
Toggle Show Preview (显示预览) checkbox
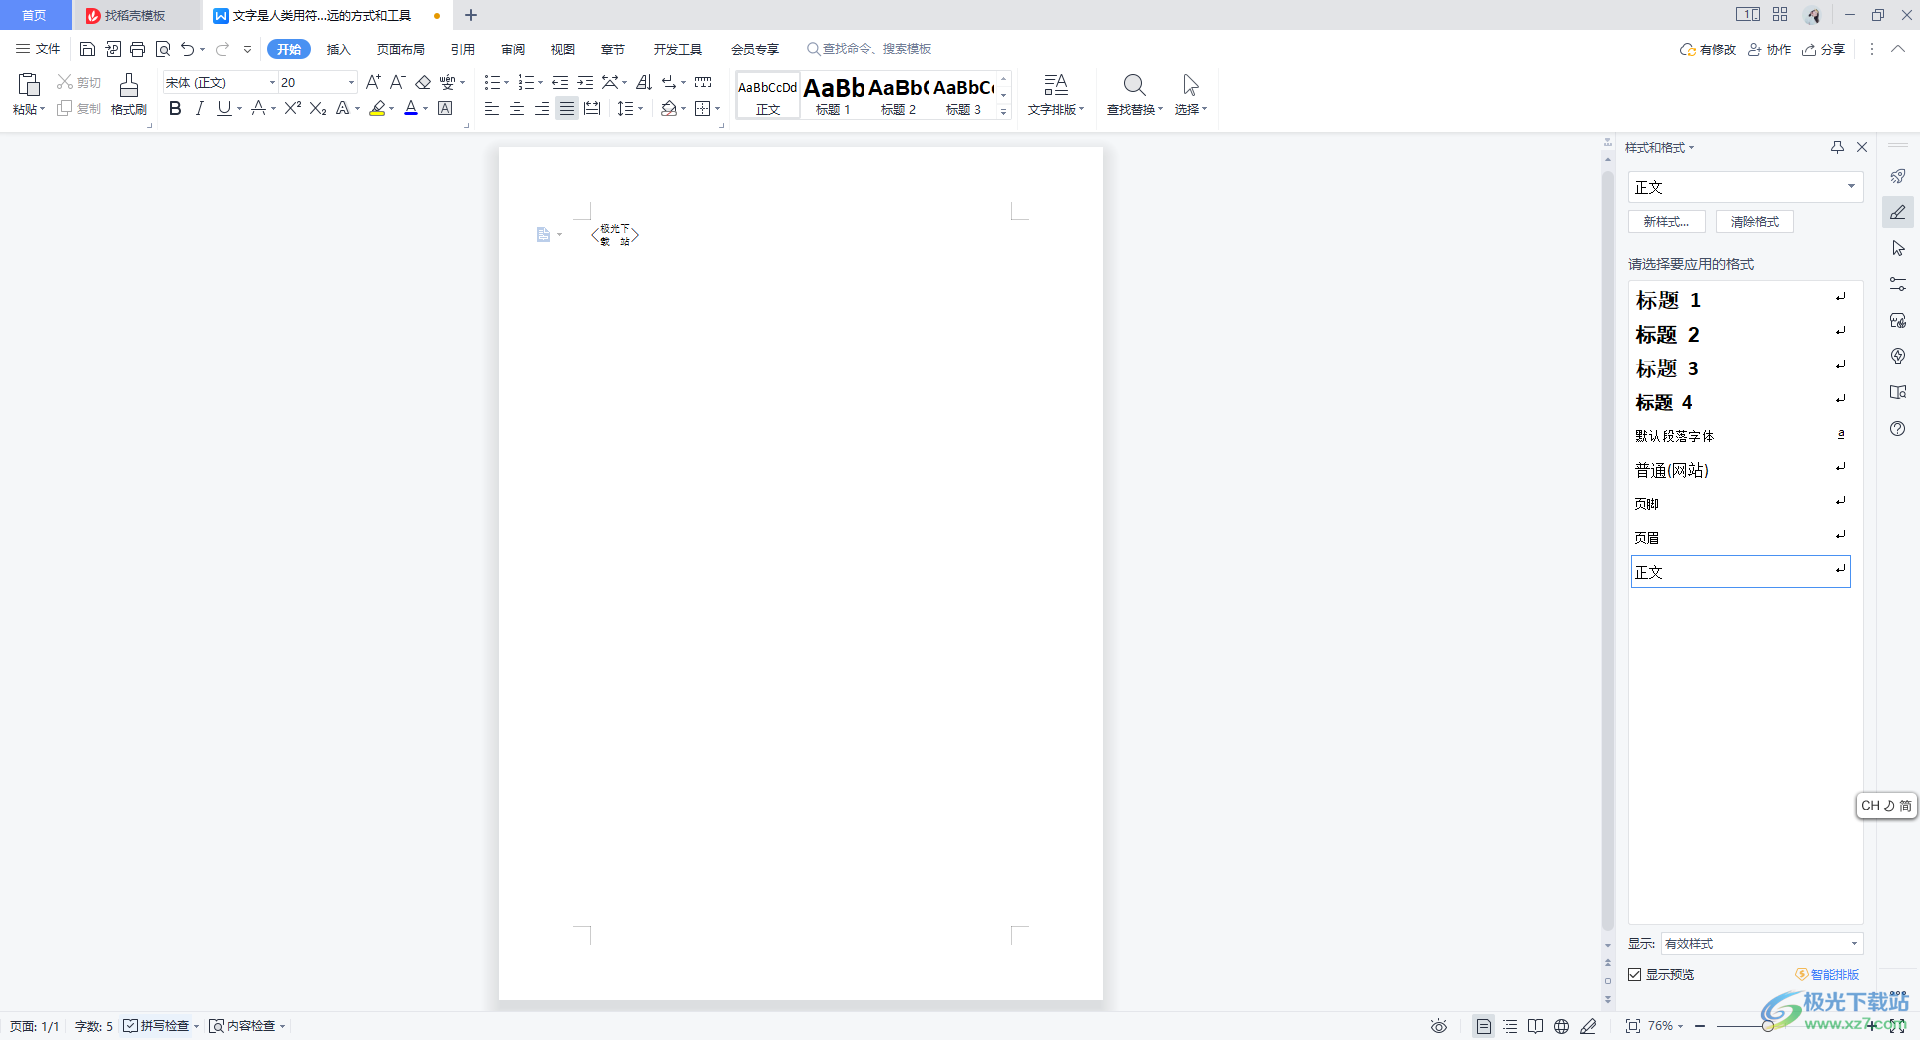coord(1635,974)
